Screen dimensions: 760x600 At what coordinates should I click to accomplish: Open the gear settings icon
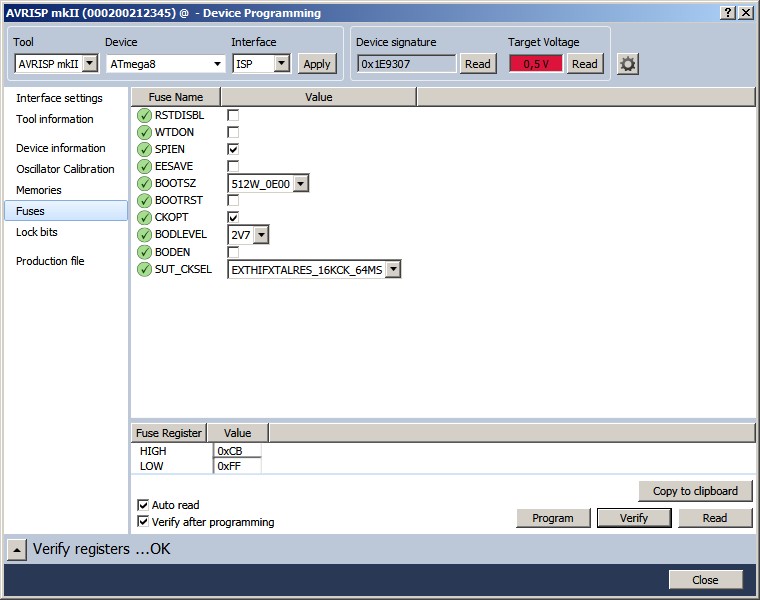[628, 64]
